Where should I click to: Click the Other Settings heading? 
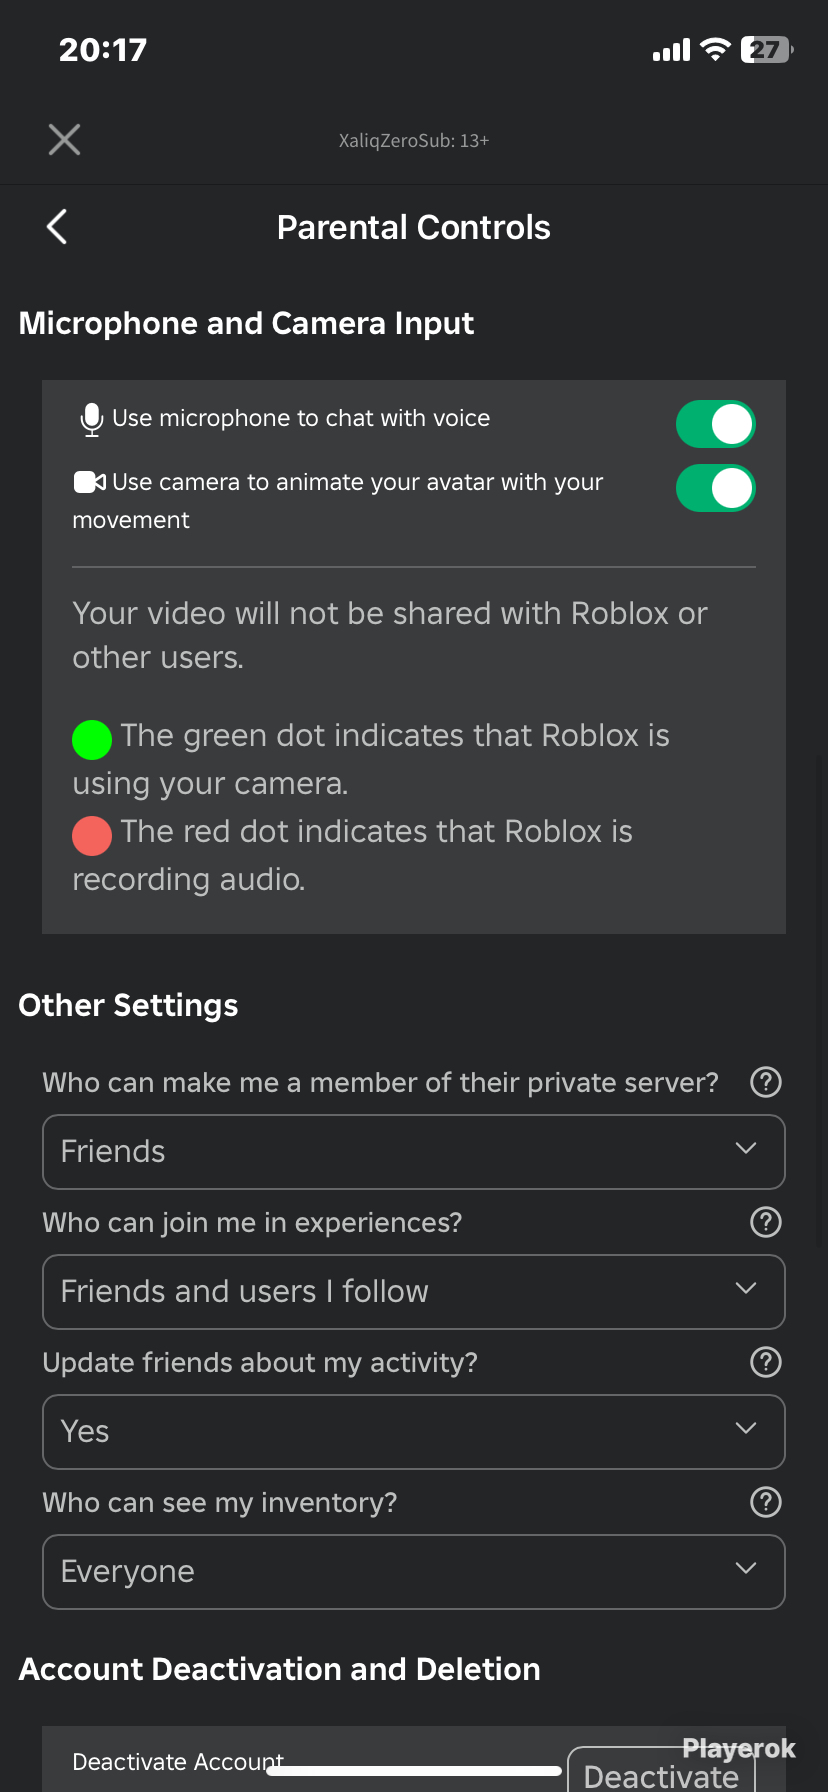[x=128, y=1005]
